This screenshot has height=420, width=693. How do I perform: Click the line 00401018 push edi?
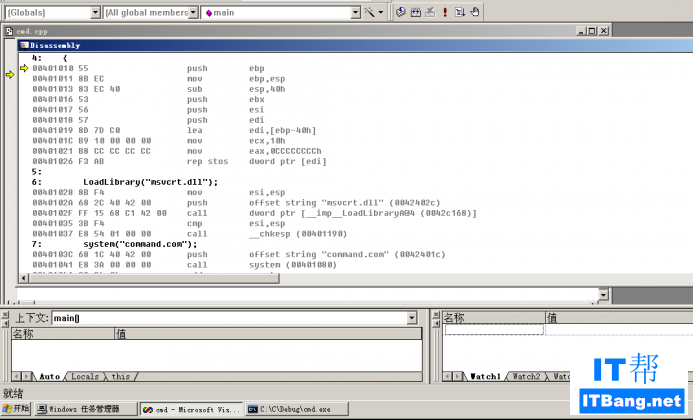point(148,120)
